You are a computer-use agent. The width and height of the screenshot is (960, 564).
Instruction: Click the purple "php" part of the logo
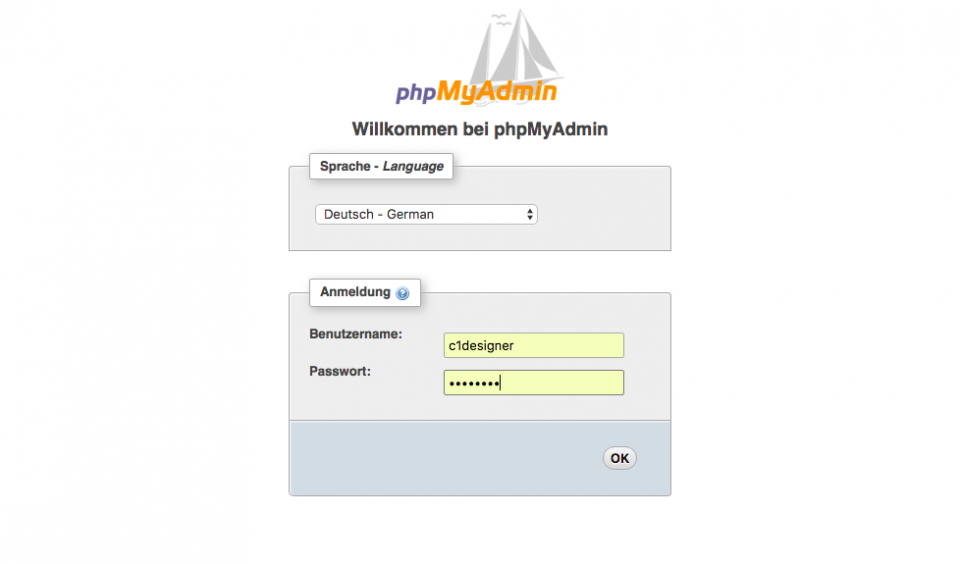(x=415, y=92)
